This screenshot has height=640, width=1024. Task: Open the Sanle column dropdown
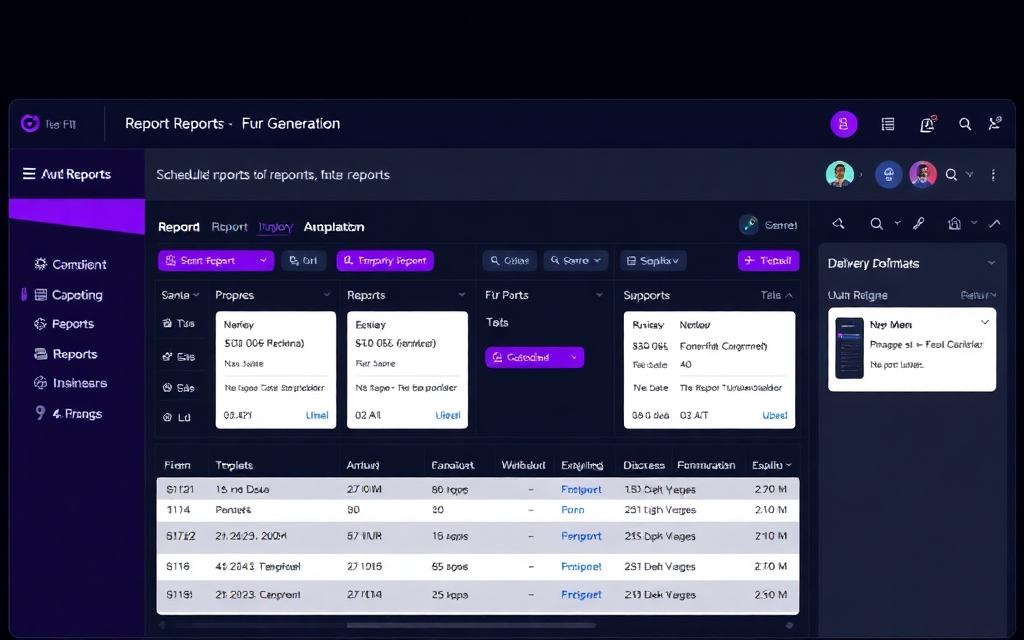[x=180, y=295]
